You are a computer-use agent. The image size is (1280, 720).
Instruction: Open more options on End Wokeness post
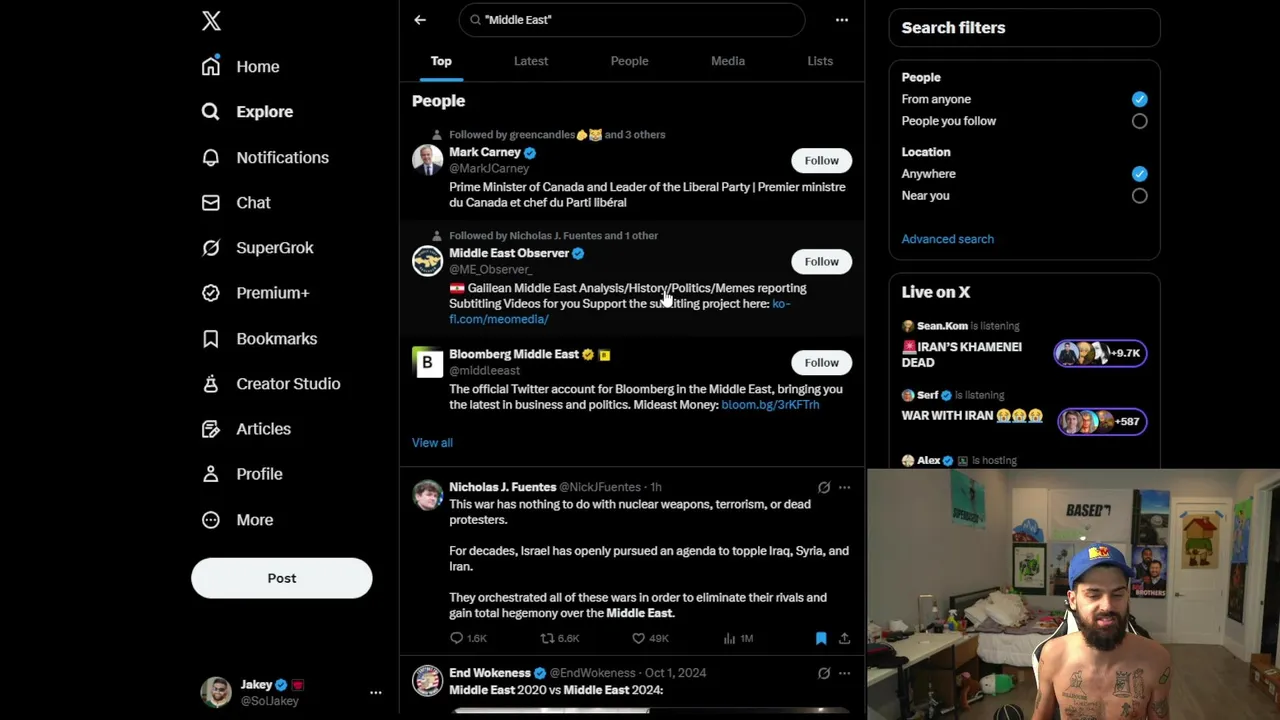[844, 673]
